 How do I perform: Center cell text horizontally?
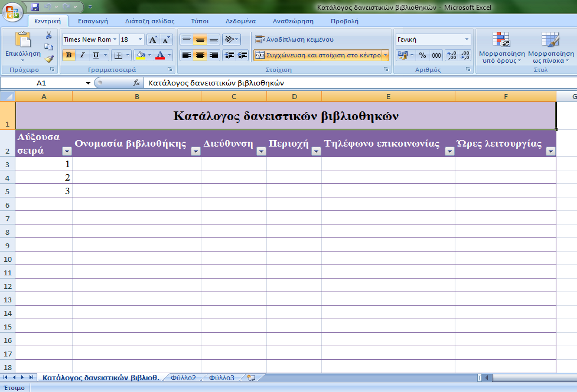coord(200,55)
